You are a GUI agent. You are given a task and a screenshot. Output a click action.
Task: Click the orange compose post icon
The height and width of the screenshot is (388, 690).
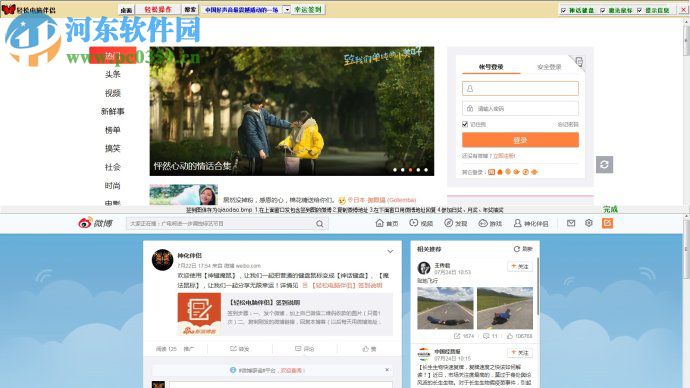tap(607, 223)
